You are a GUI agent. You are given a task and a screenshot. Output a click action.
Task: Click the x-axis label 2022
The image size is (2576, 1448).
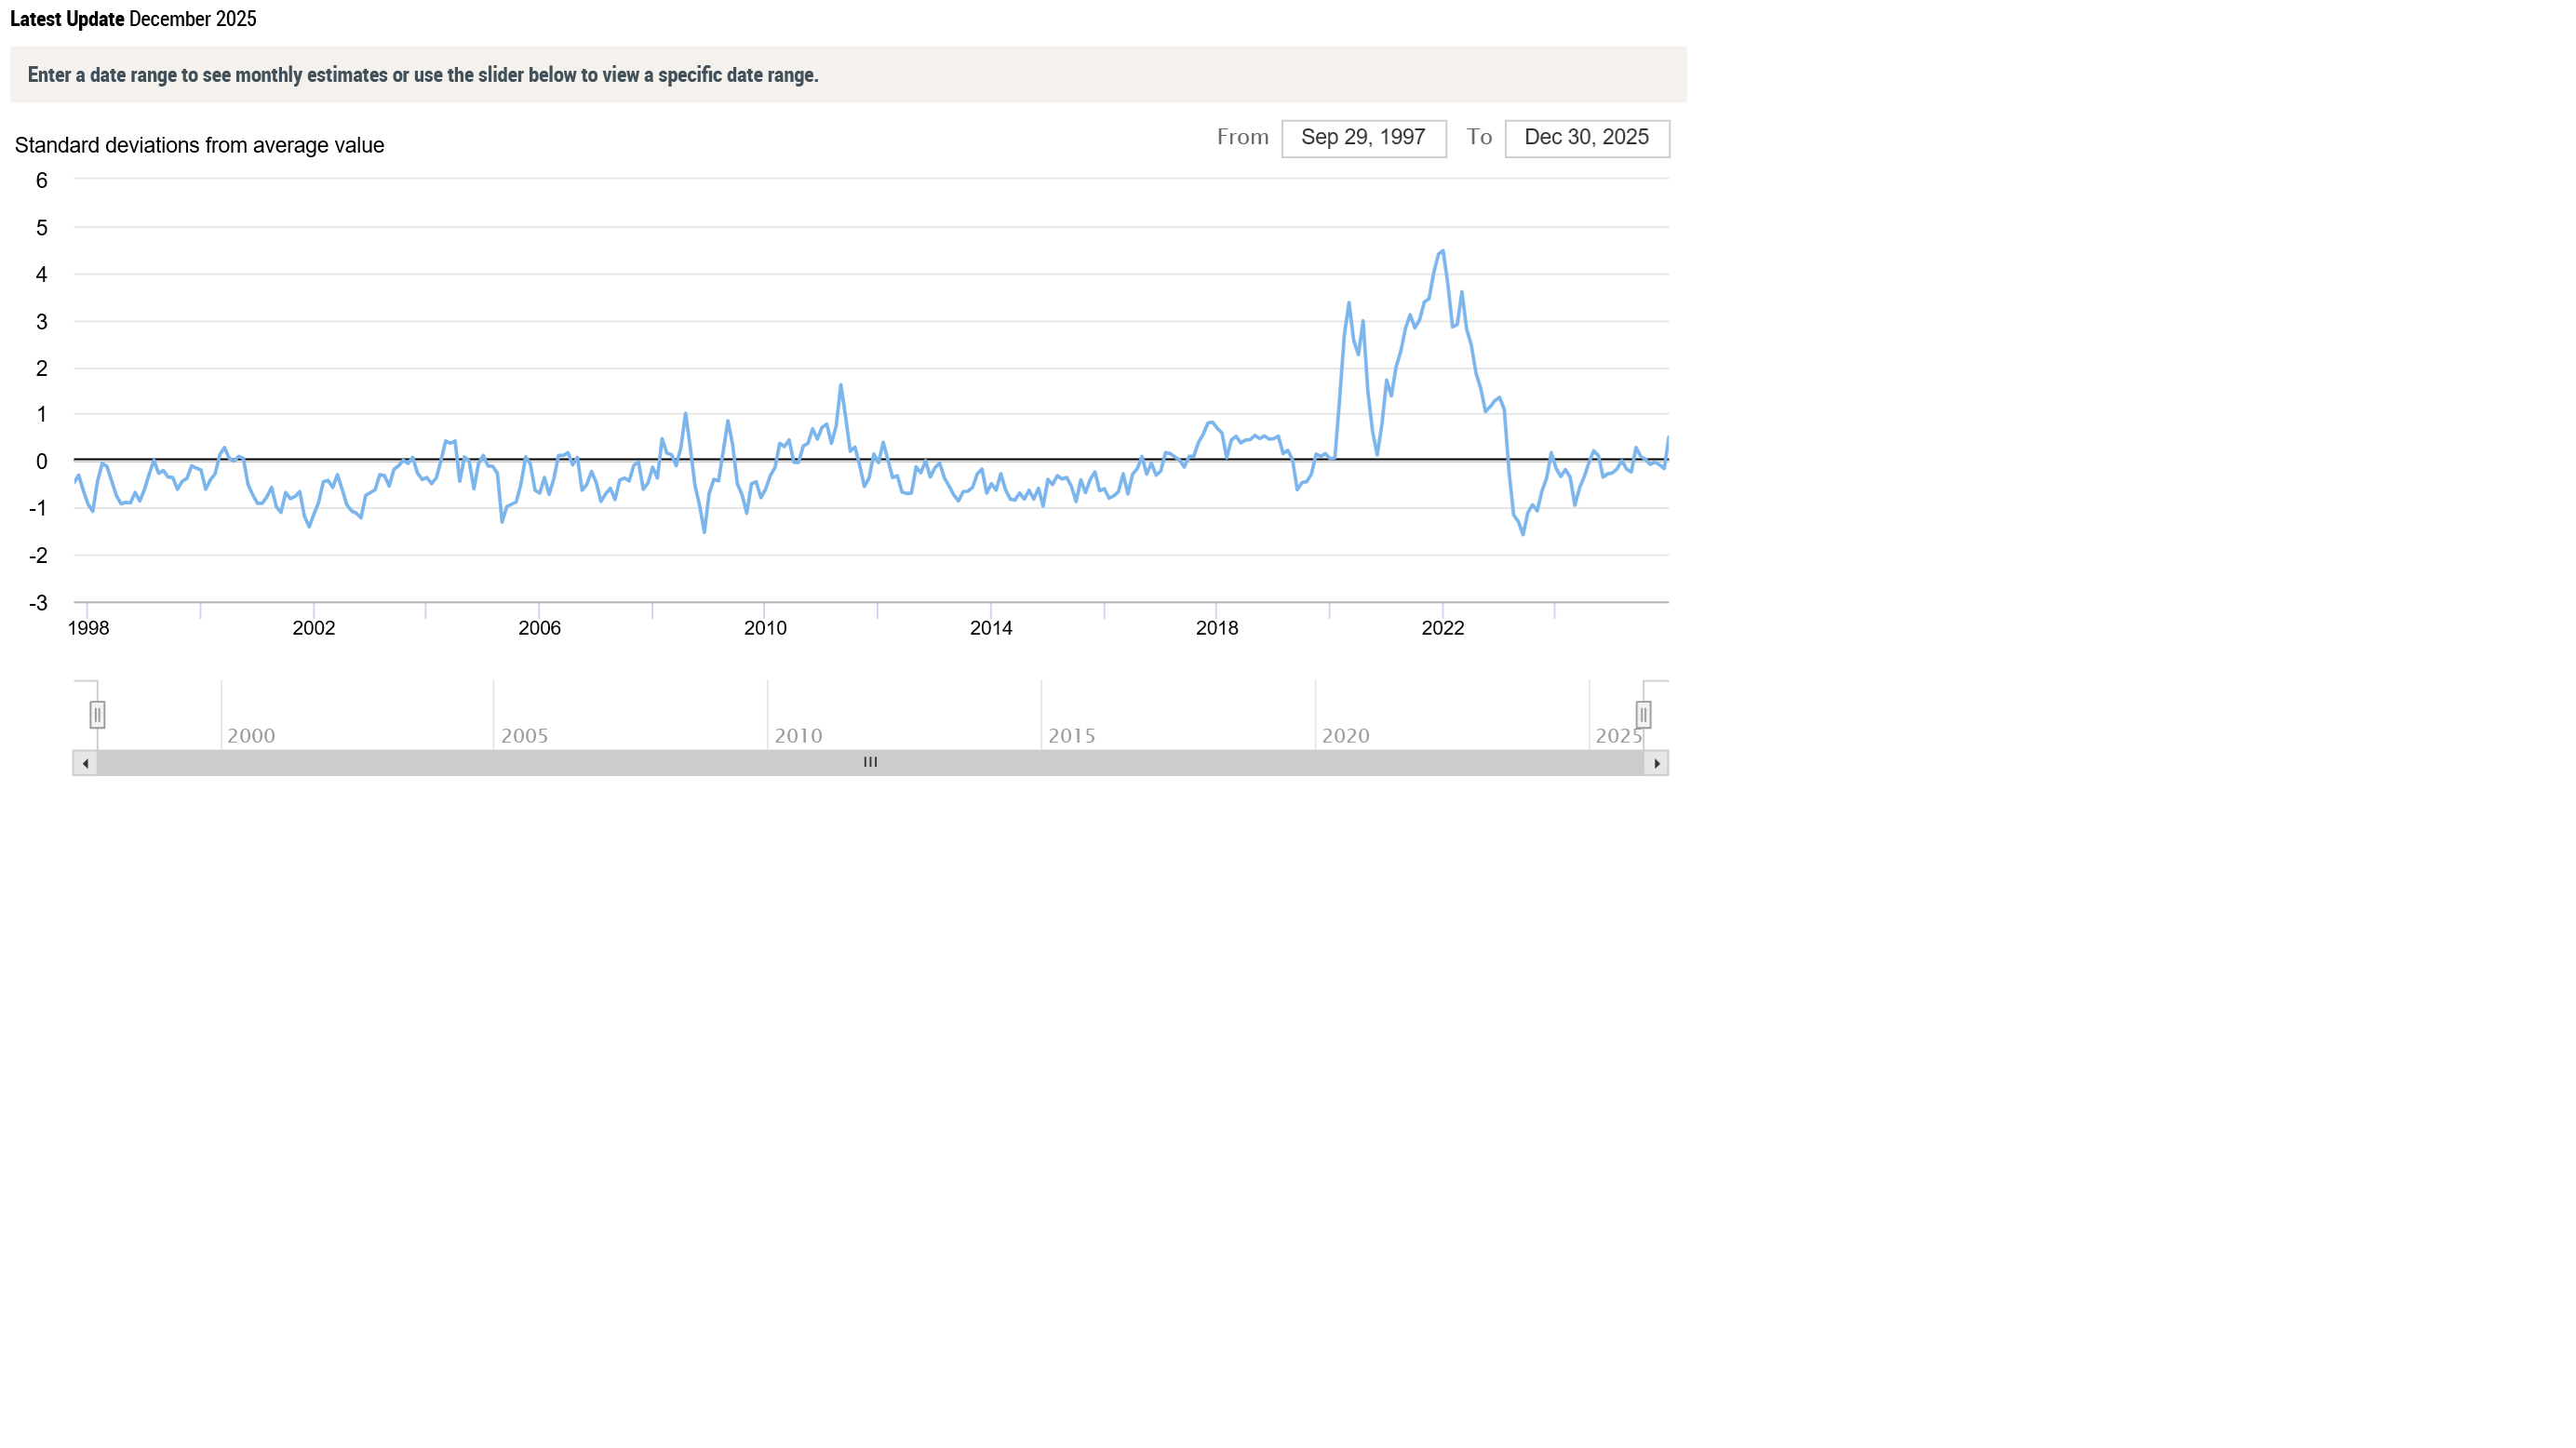tap(1442, 628)
